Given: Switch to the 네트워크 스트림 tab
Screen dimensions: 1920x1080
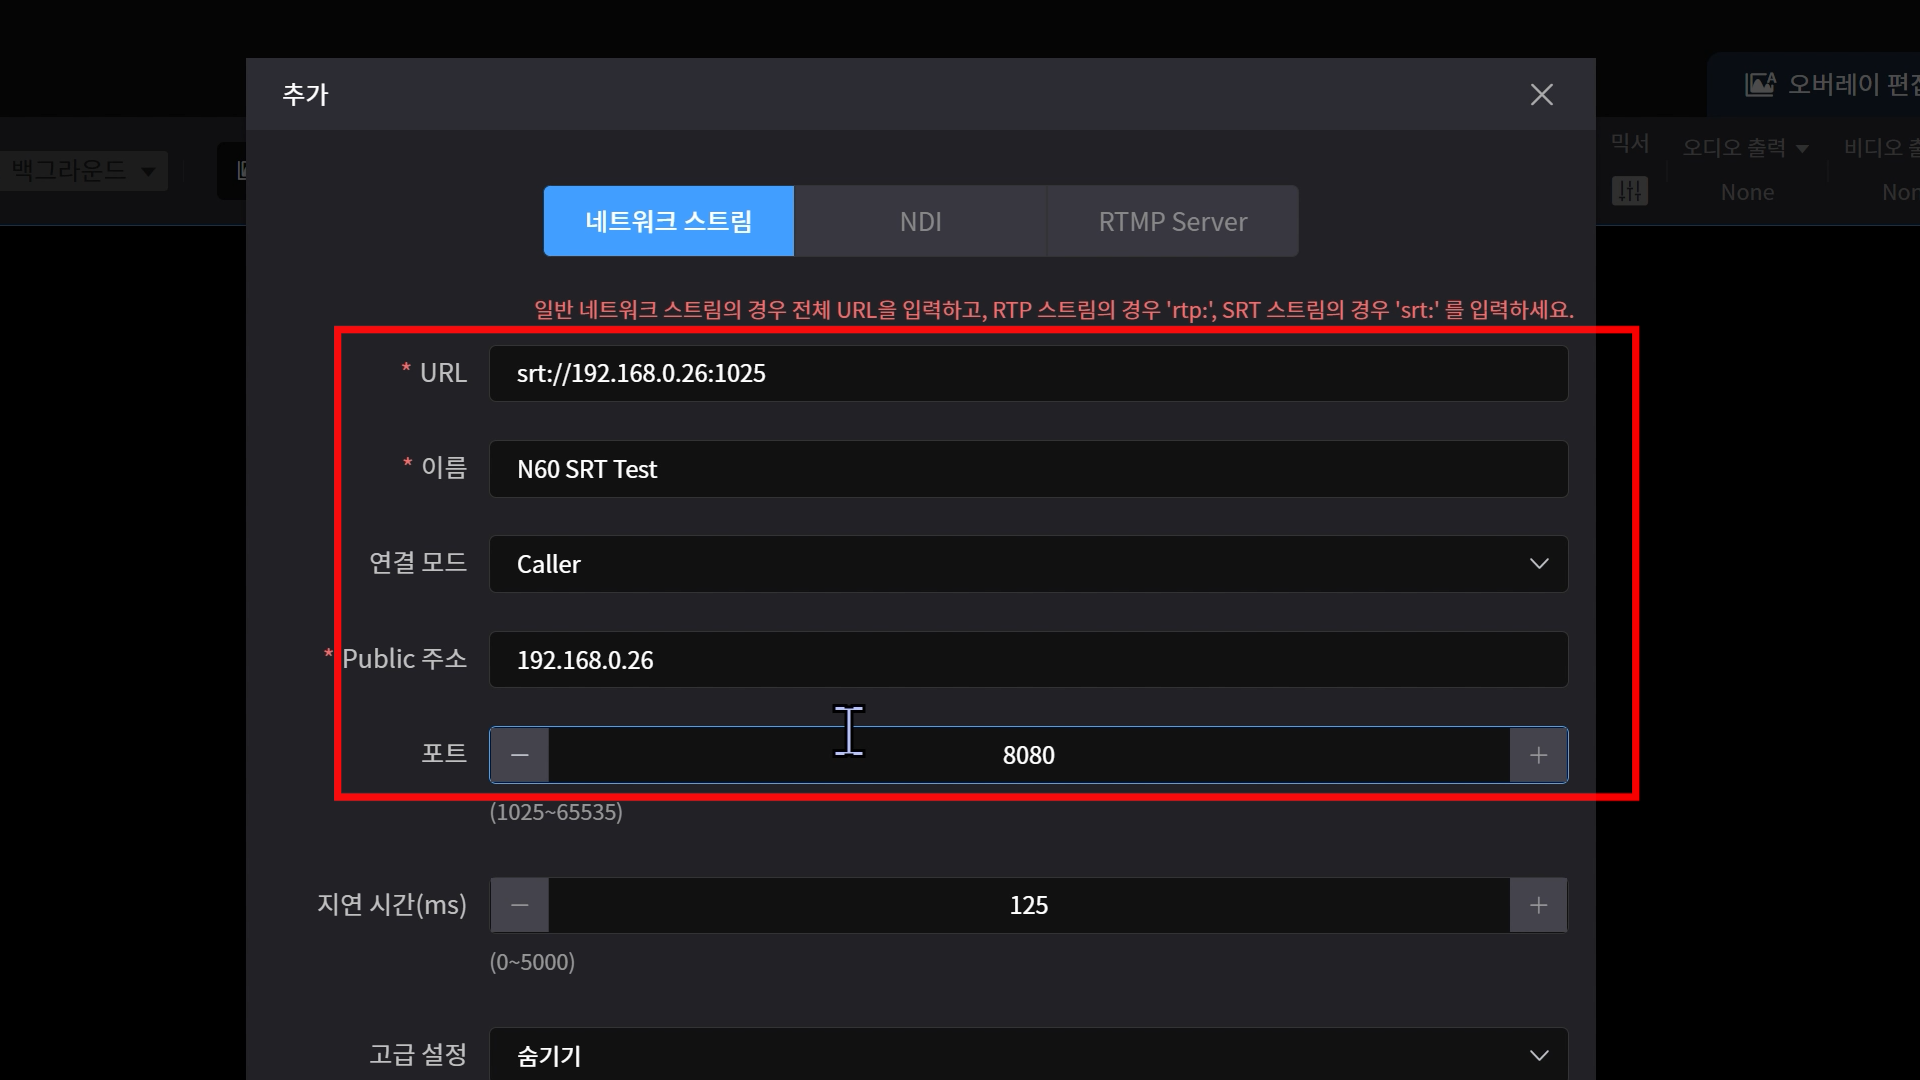Looking at the screenshot, I should pyautogui.click(x=668, y=221).
